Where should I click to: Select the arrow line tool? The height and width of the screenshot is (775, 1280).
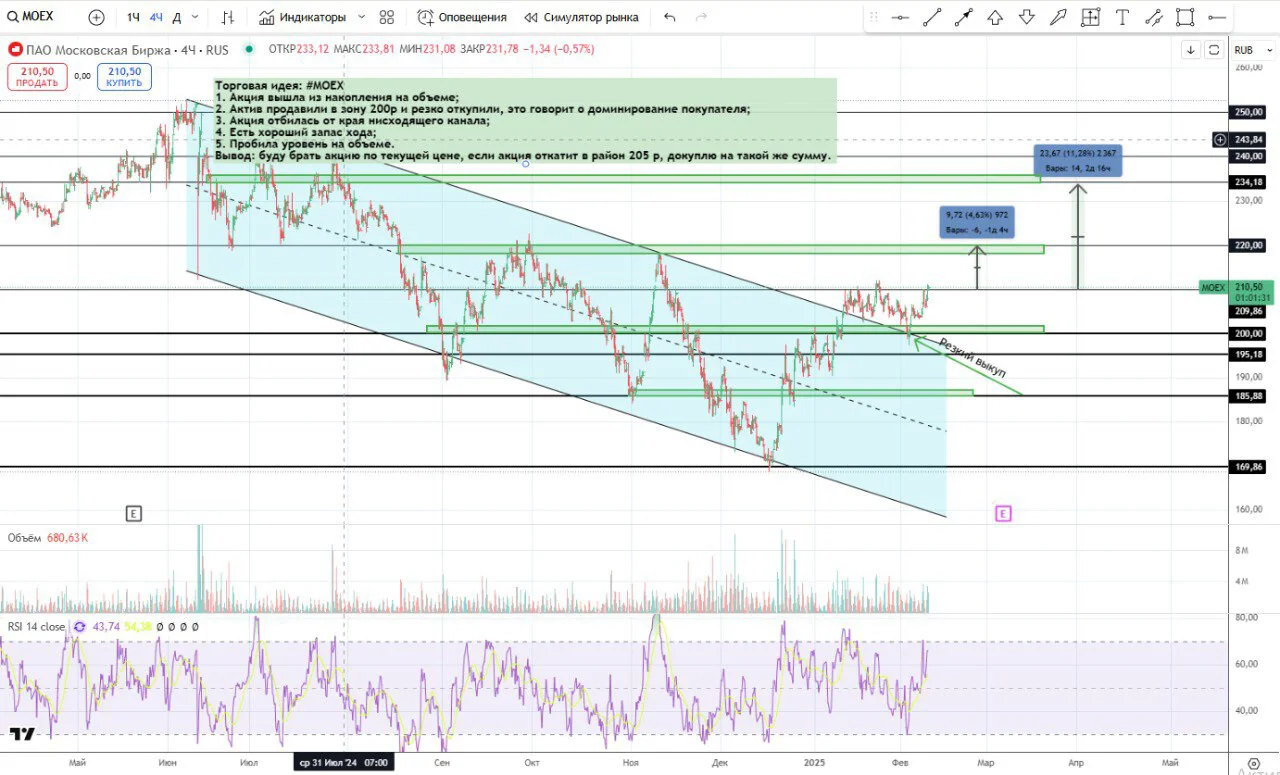tap(964, 17)
